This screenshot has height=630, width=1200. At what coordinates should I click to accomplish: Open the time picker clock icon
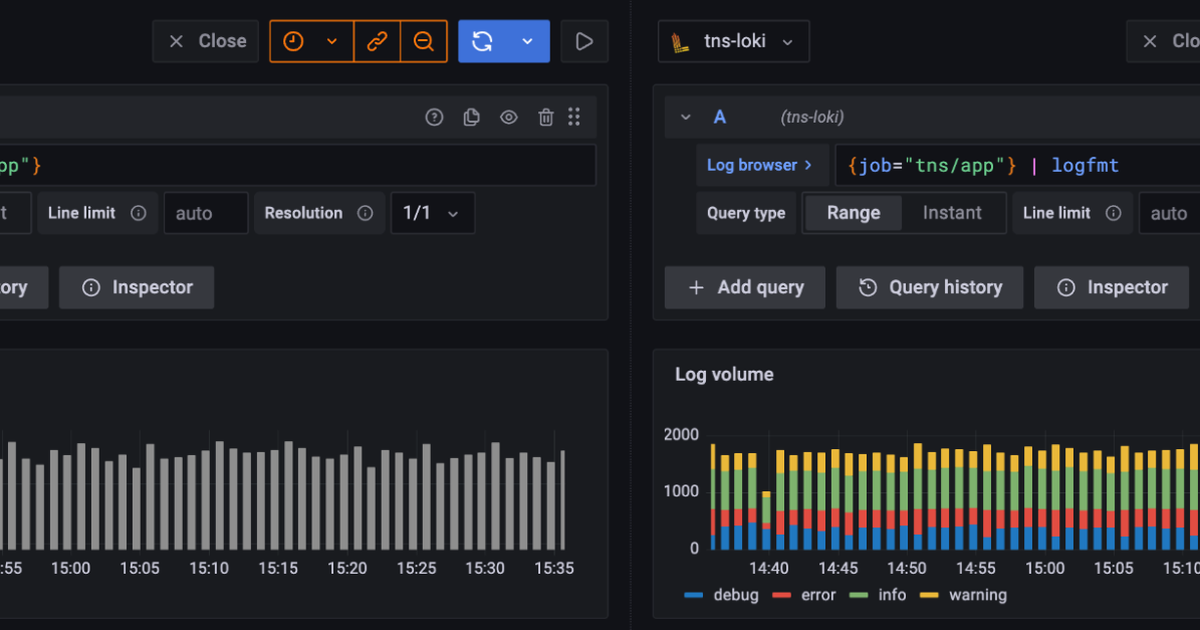(293, 41)
